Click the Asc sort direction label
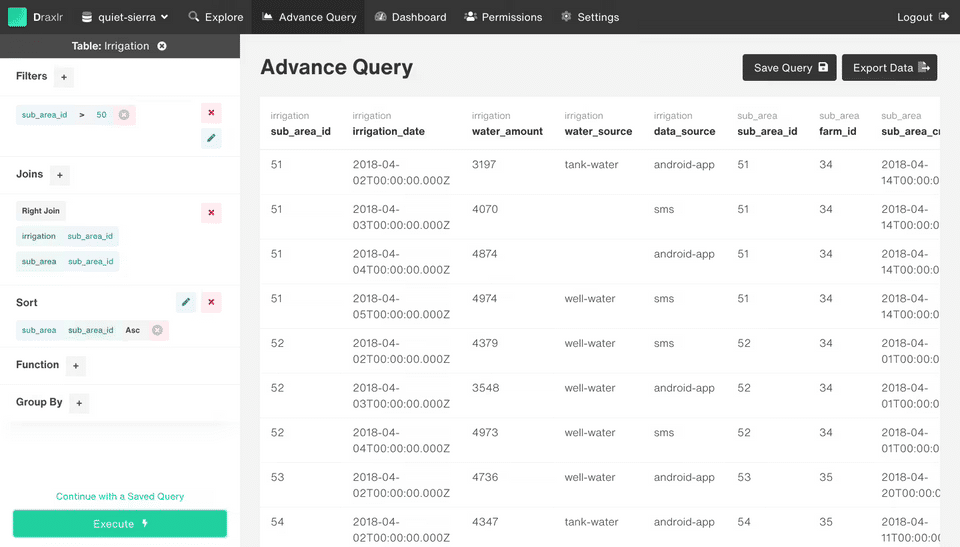960x547 pixels. pyautogui.click(x=132, y=330)
